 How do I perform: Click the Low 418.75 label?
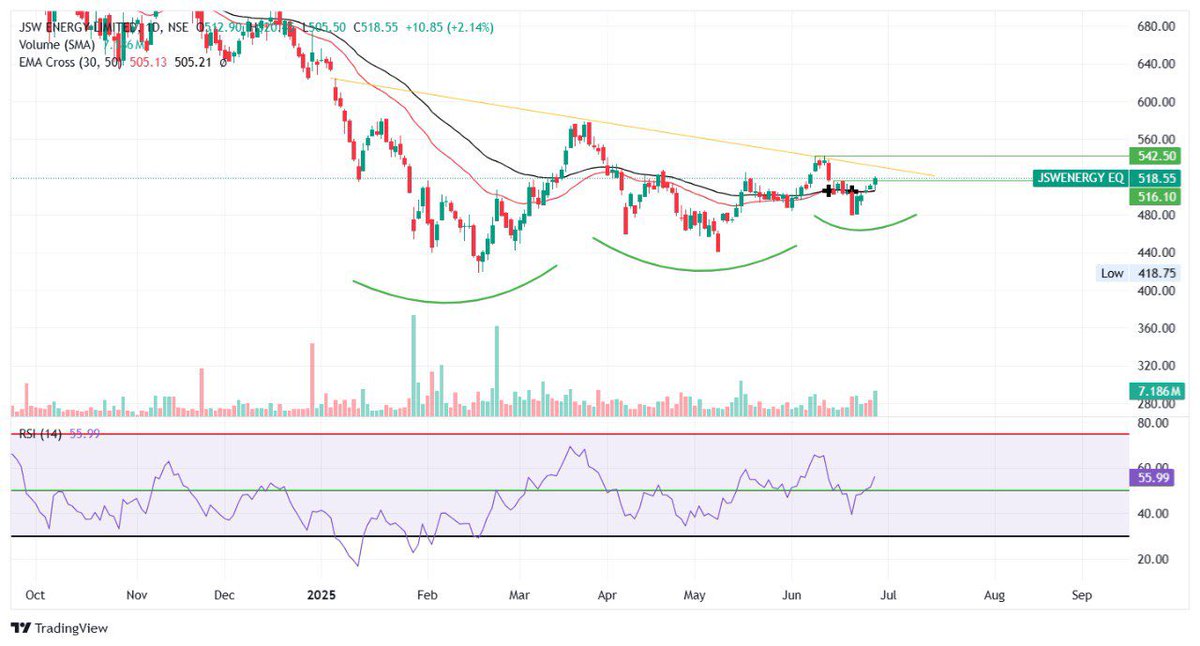click(1140, 273)
